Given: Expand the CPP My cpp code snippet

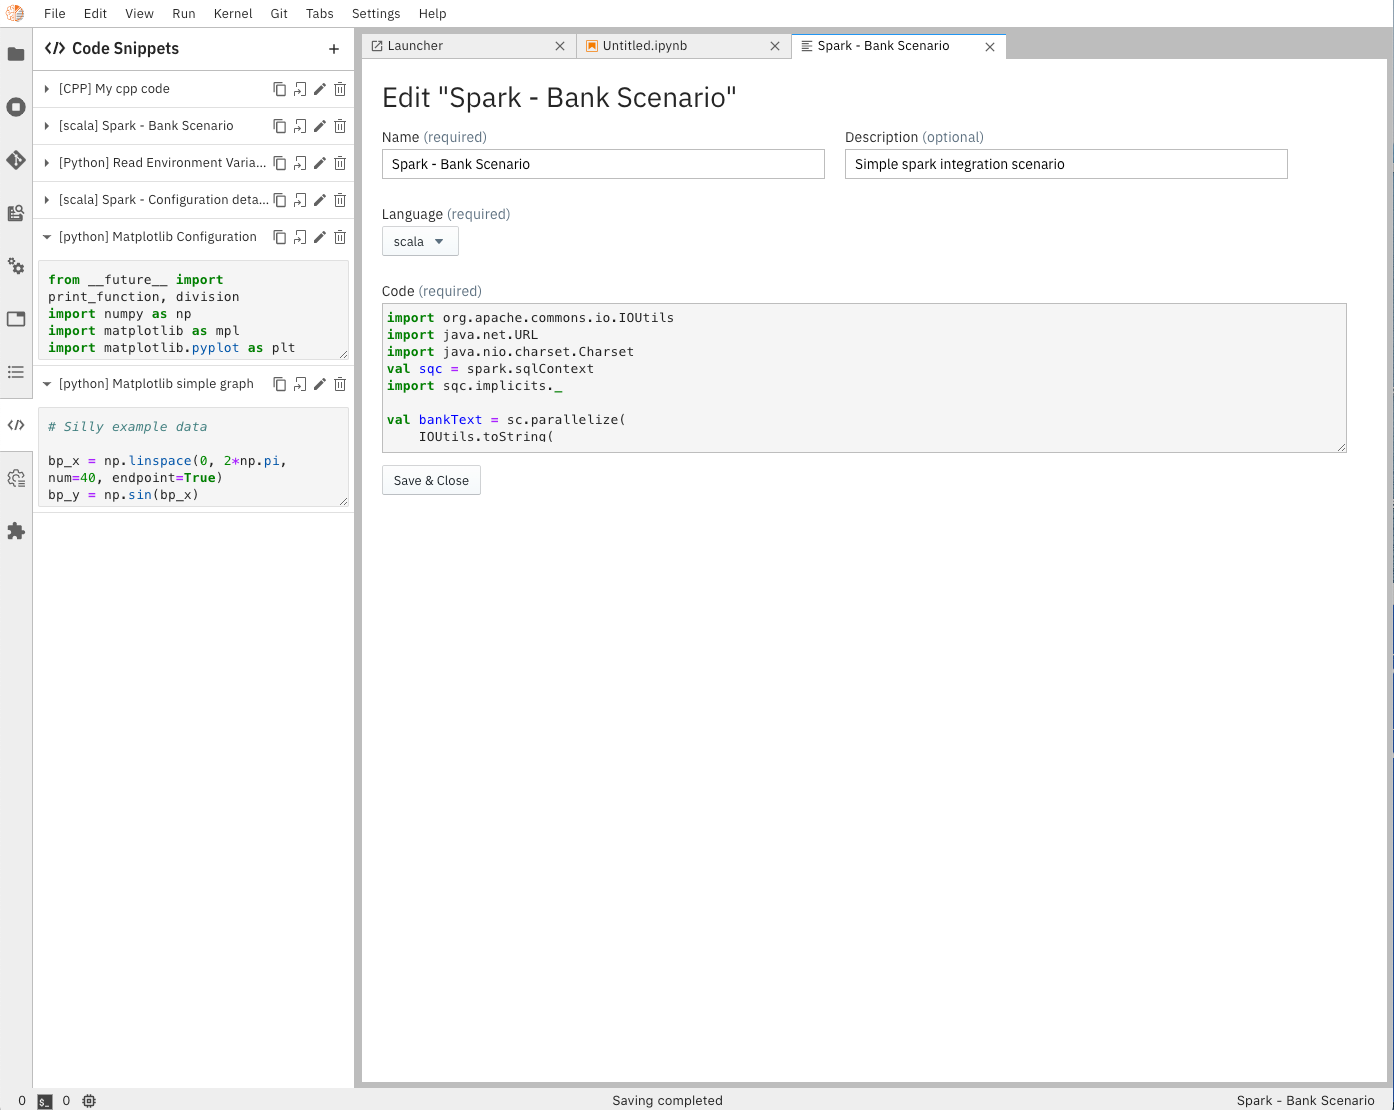Looking at the screenshot, I should (47, 88).
